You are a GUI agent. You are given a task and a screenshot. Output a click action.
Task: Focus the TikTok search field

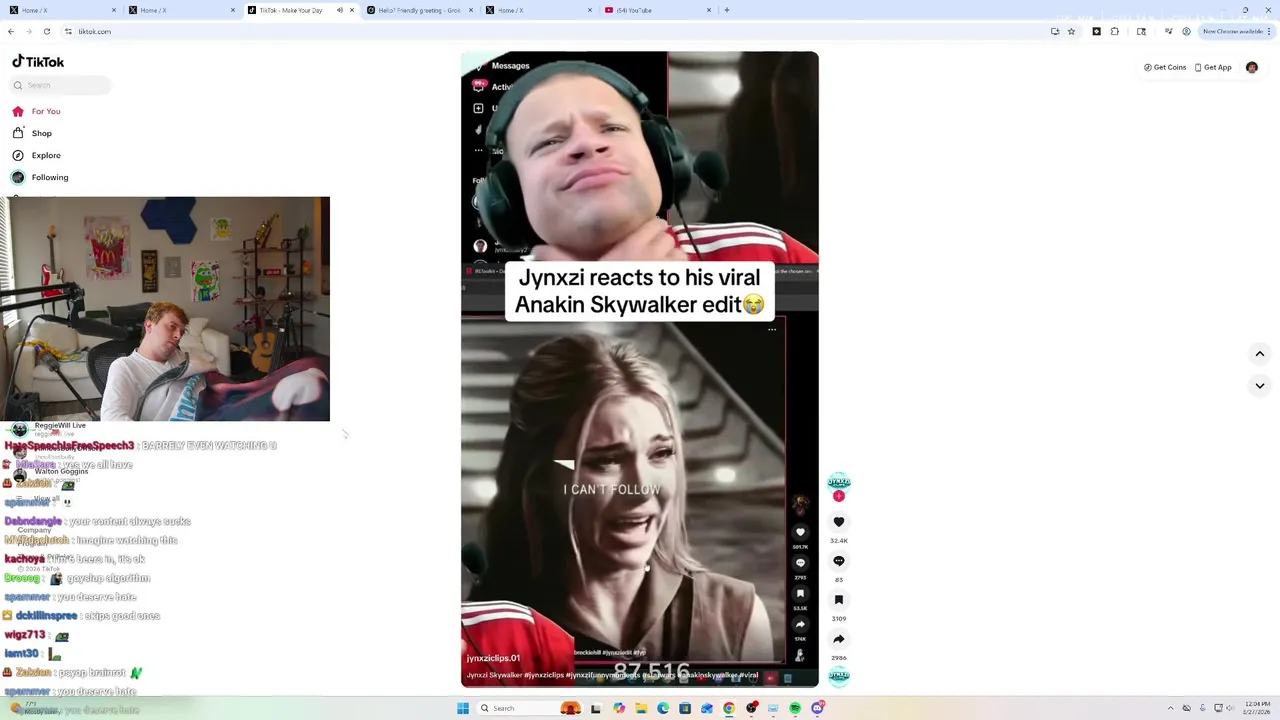coord(60,85)
